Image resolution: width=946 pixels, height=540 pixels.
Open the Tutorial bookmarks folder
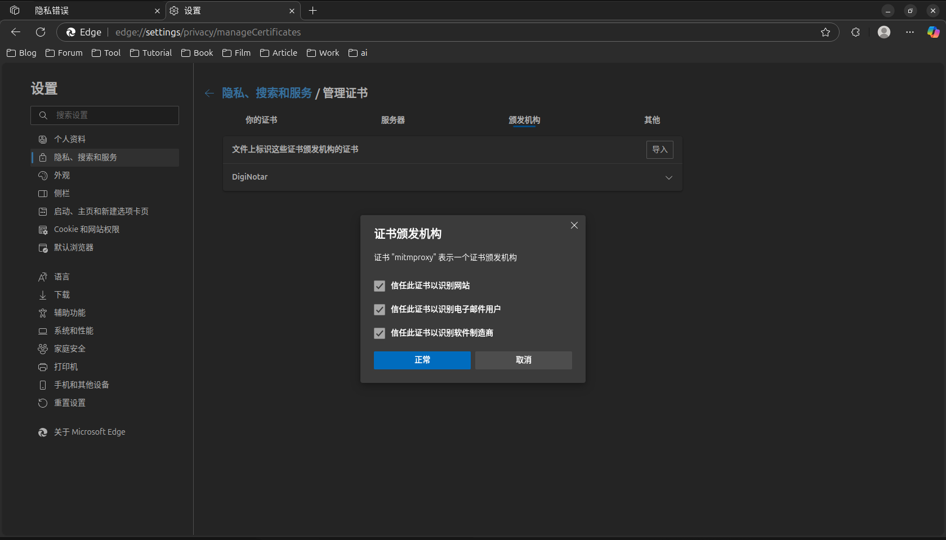[x=151, y=53]
